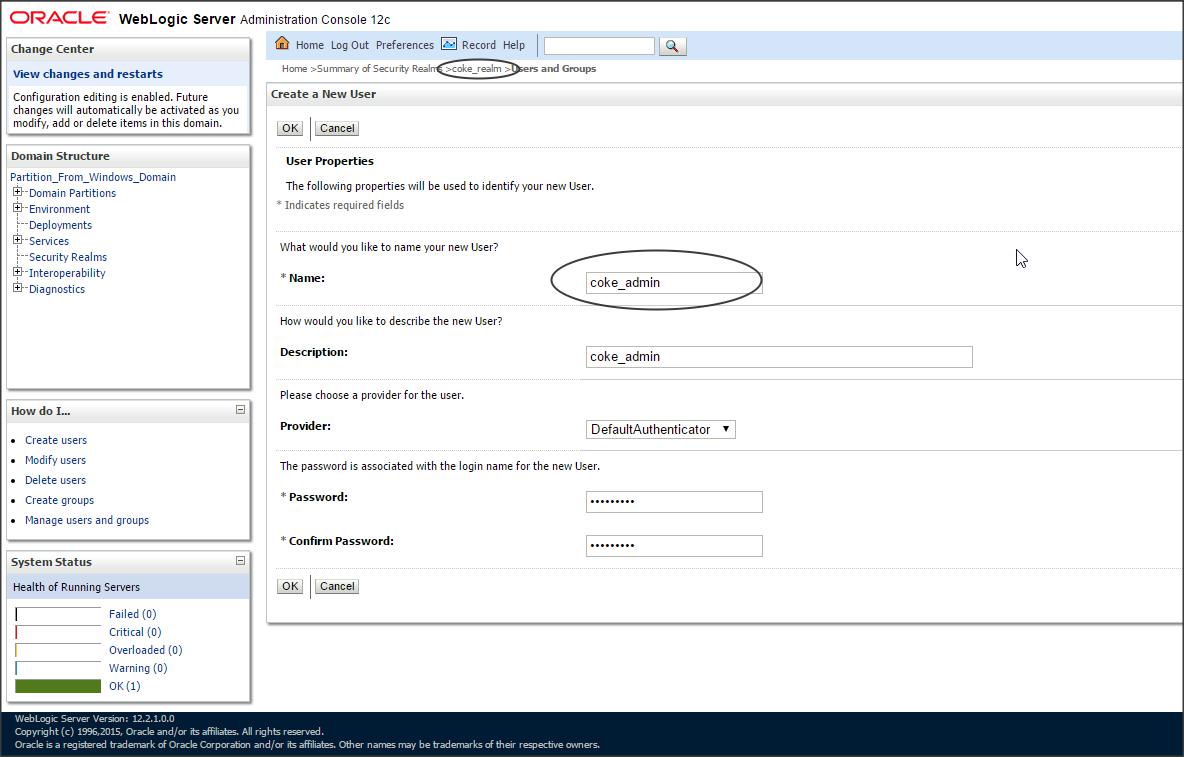Open Security Realms in Domain Structure

[x=68, y=257]
